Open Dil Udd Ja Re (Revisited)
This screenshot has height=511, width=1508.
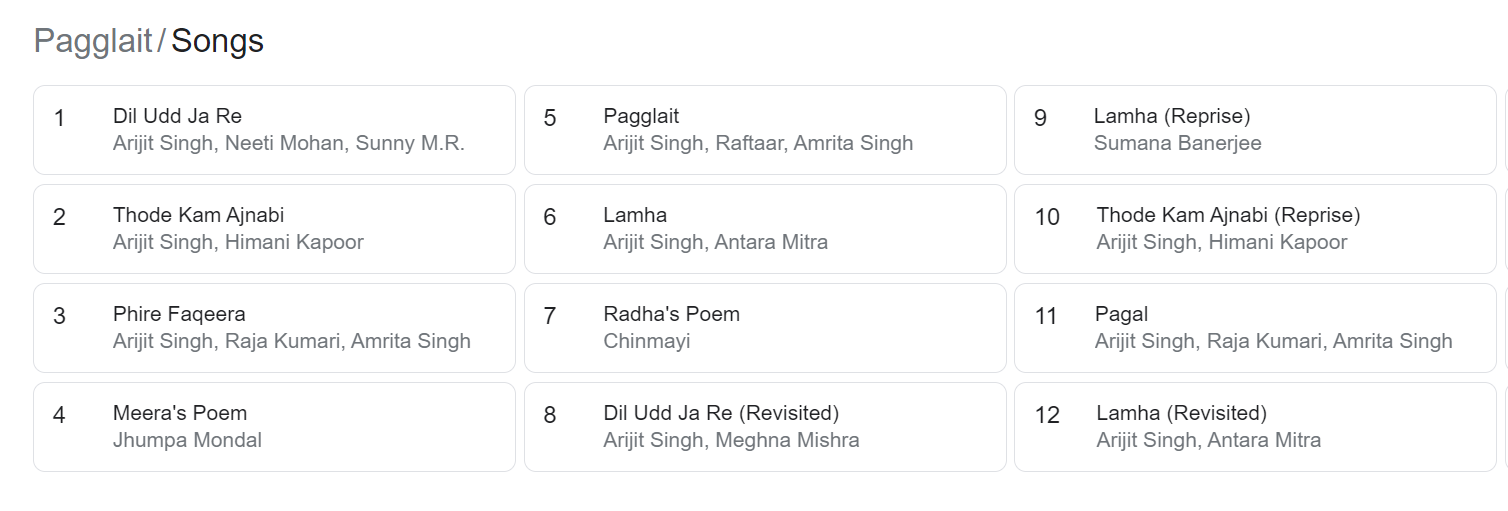[x=765, y=427]
